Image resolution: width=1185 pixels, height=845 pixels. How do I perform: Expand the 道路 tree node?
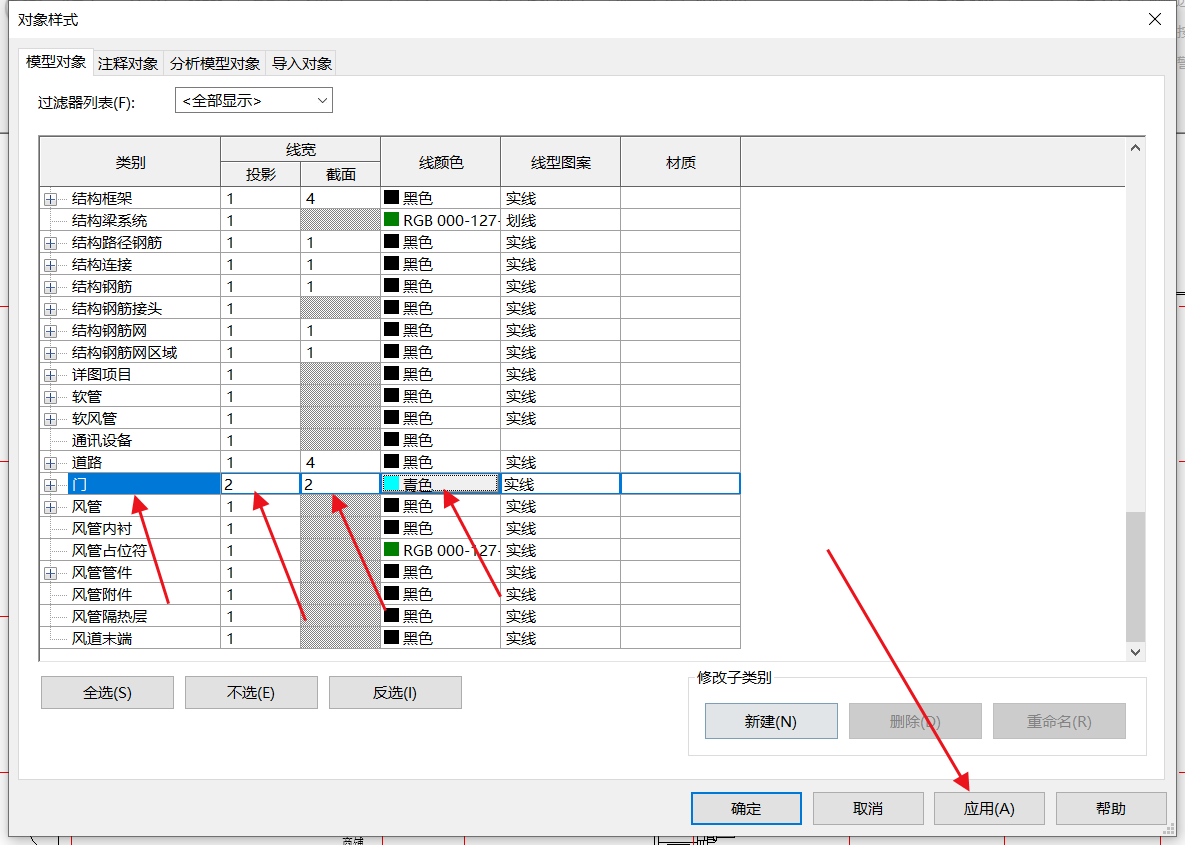coord(50,463)
